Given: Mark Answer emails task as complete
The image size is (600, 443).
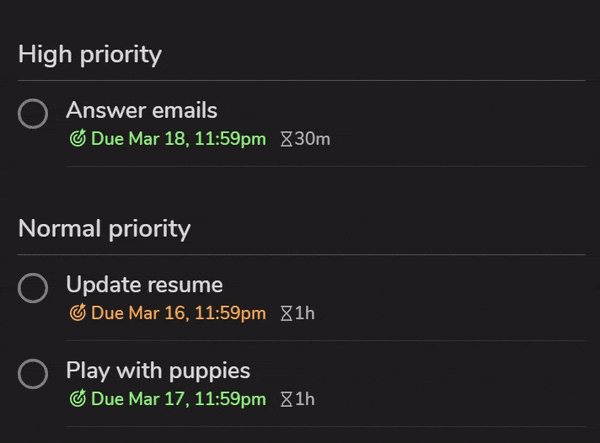Looking at the screenshot, I should pos(33,114).
